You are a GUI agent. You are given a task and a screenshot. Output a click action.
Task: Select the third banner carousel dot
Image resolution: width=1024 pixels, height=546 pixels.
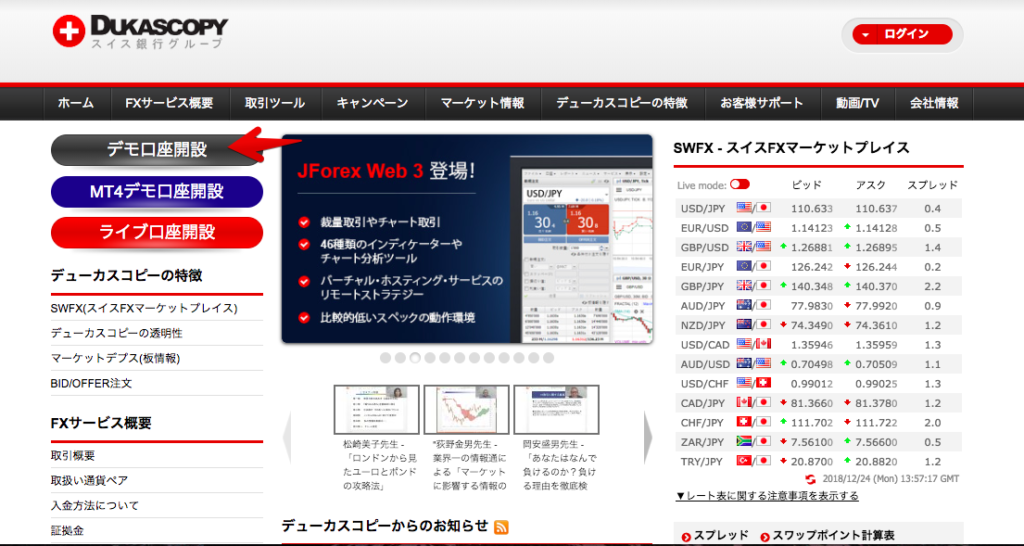coord(415,358)
